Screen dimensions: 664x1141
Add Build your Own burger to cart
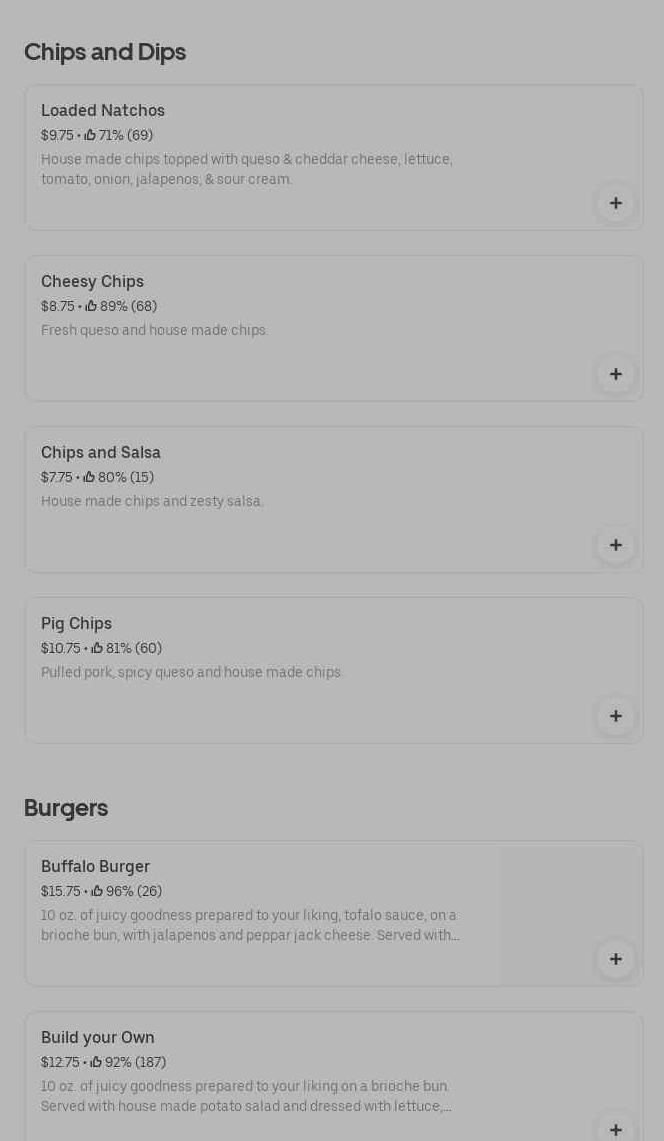pyautogui.click(x=615, y=1128)
